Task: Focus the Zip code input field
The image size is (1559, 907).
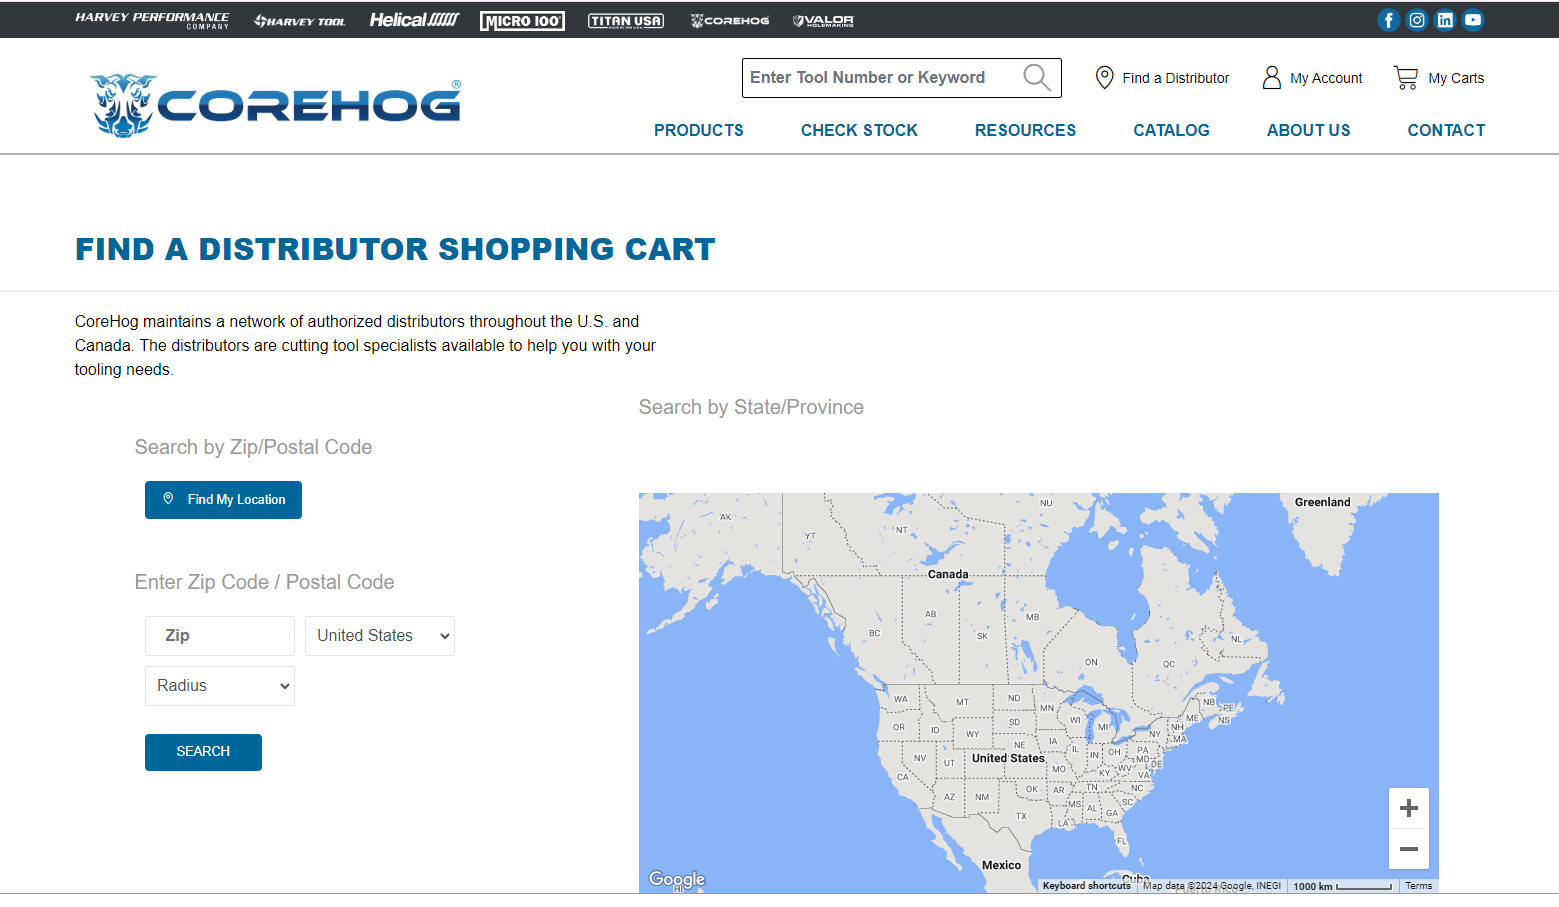Action: pyautogui.click(x=220, y=636)
